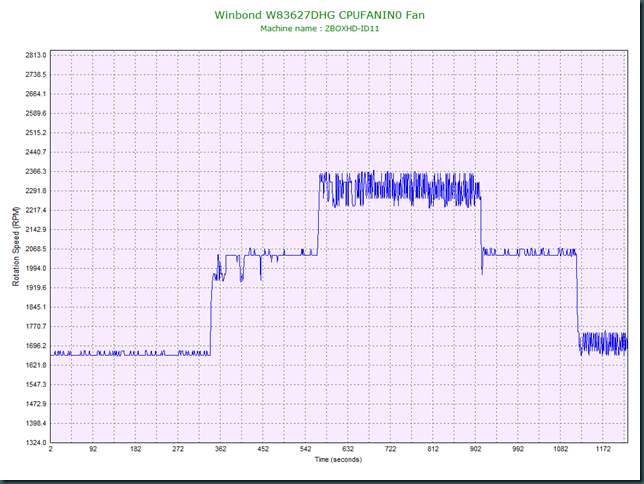Click the 2515.2 y-axis value
644x484 pixels.
(36, 132)
